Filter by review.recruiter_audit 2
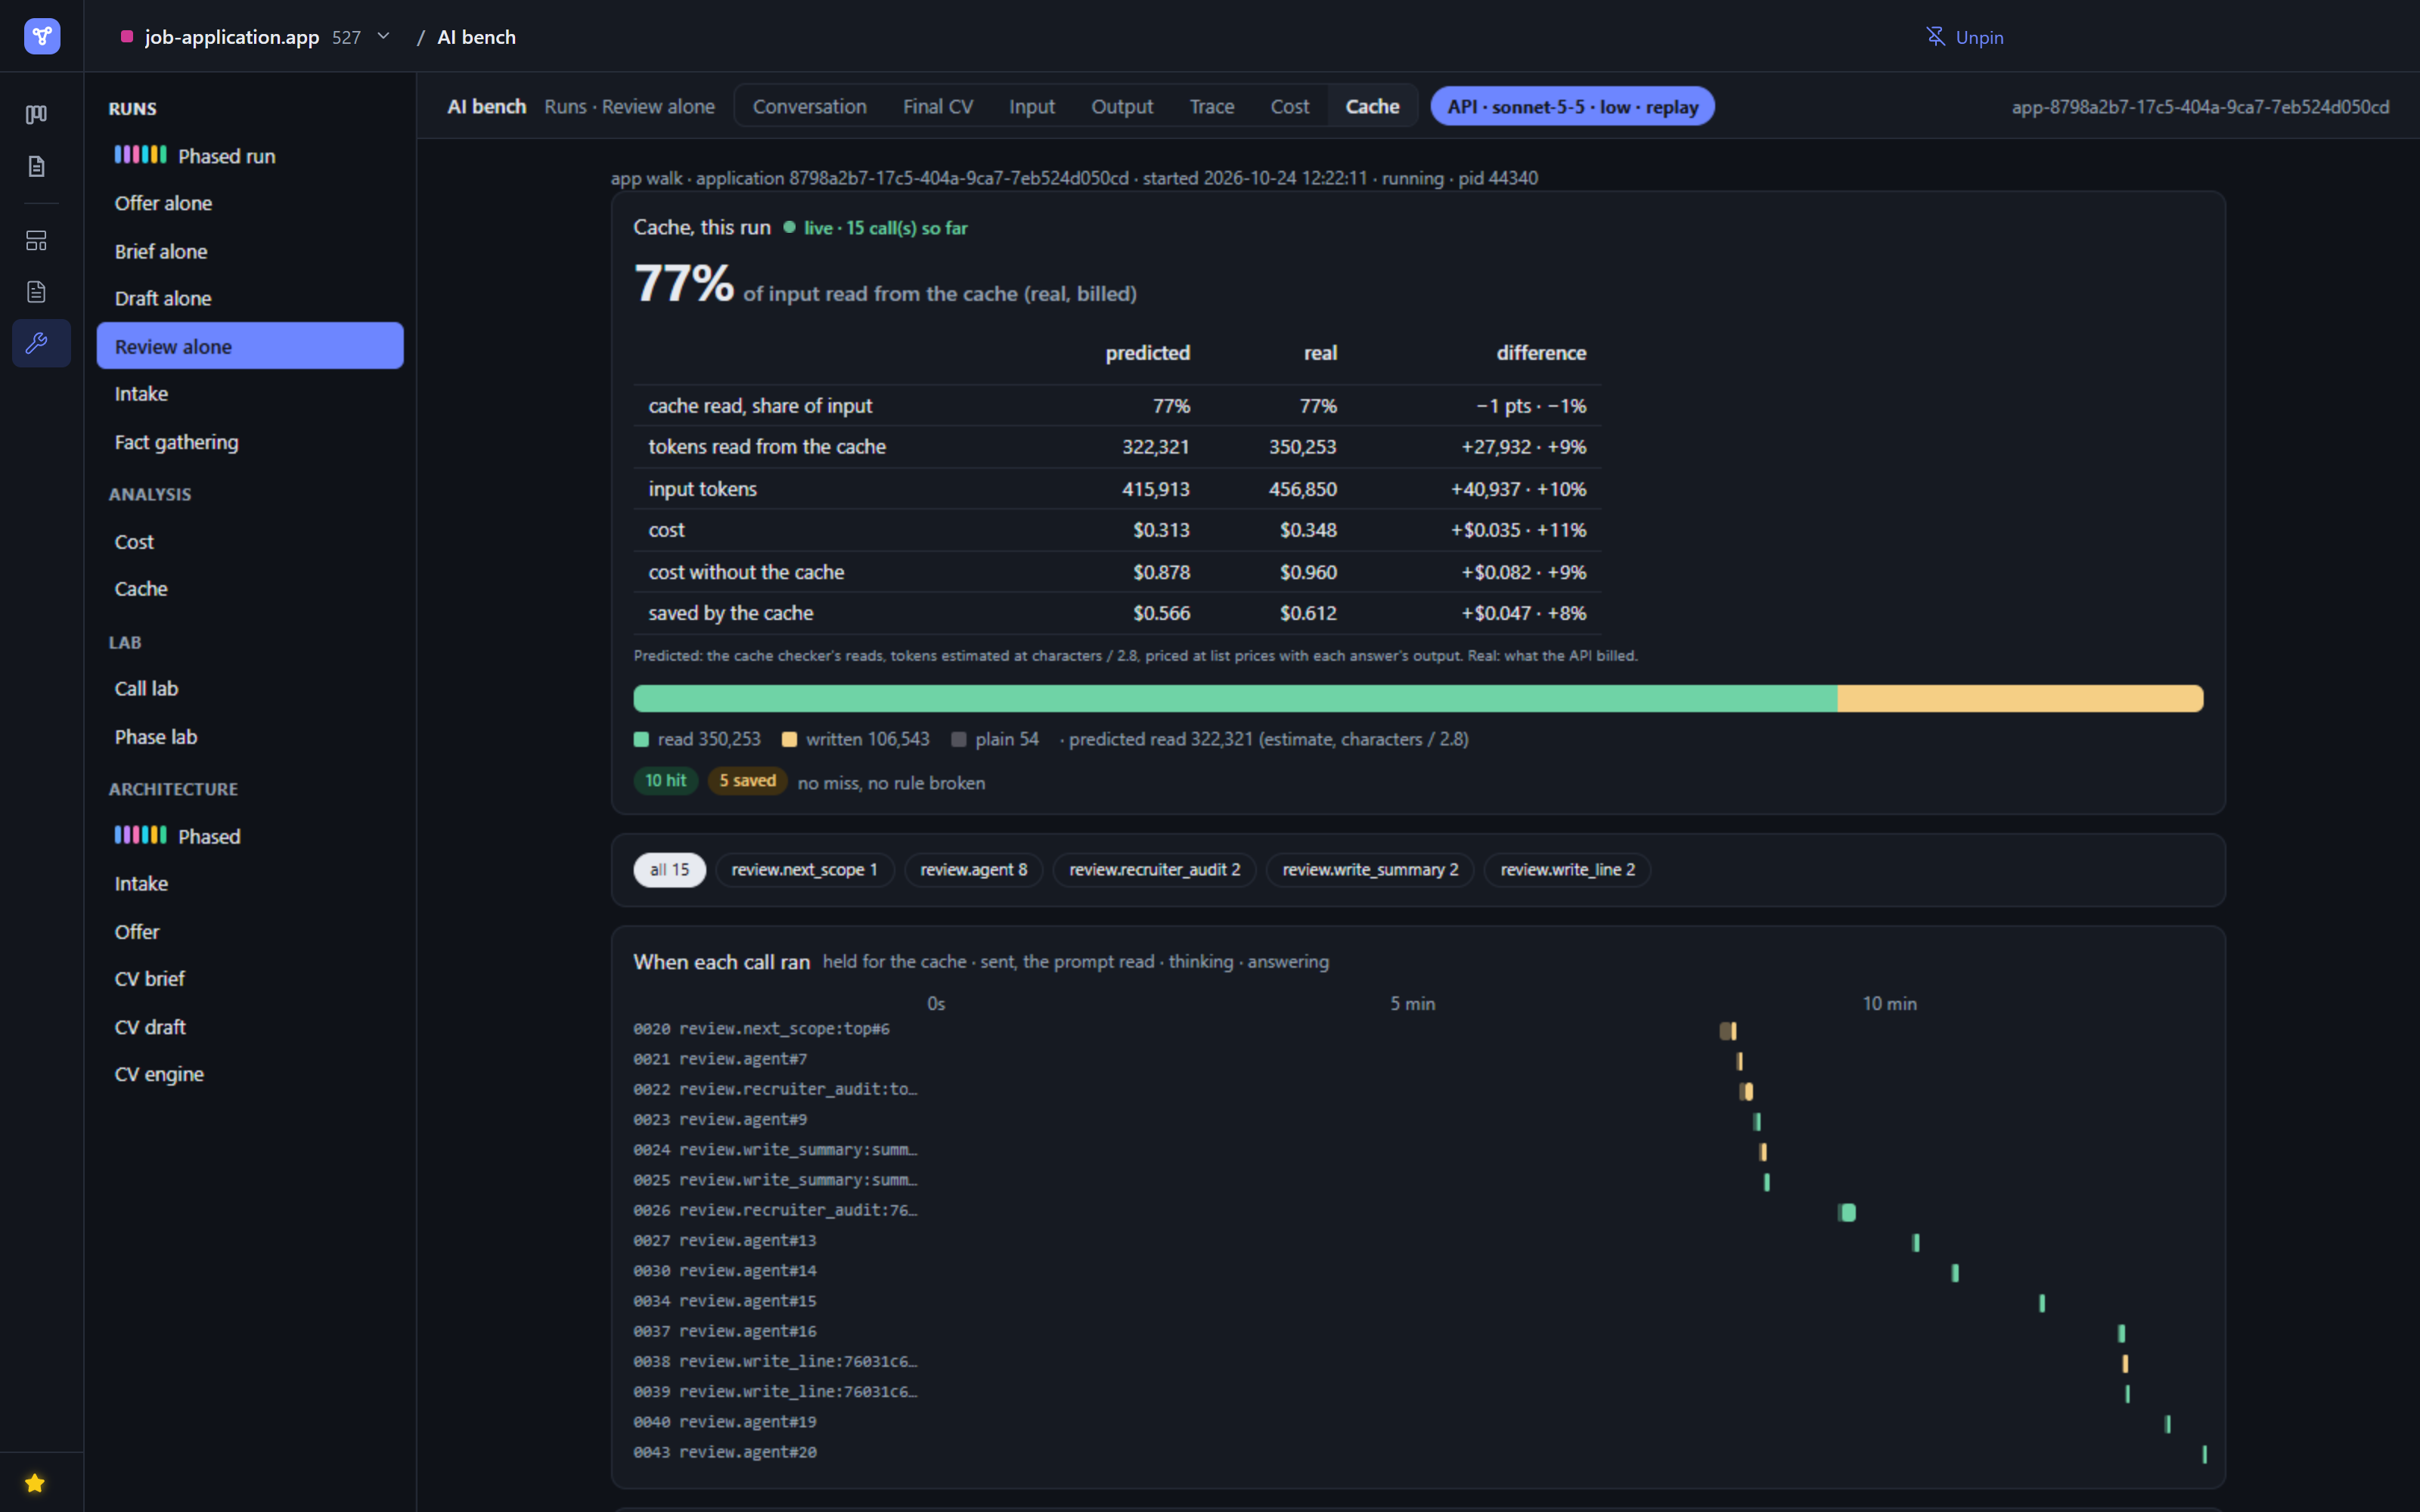The width and height of the screenshot is (2420, 1512). click(1154, 870)
